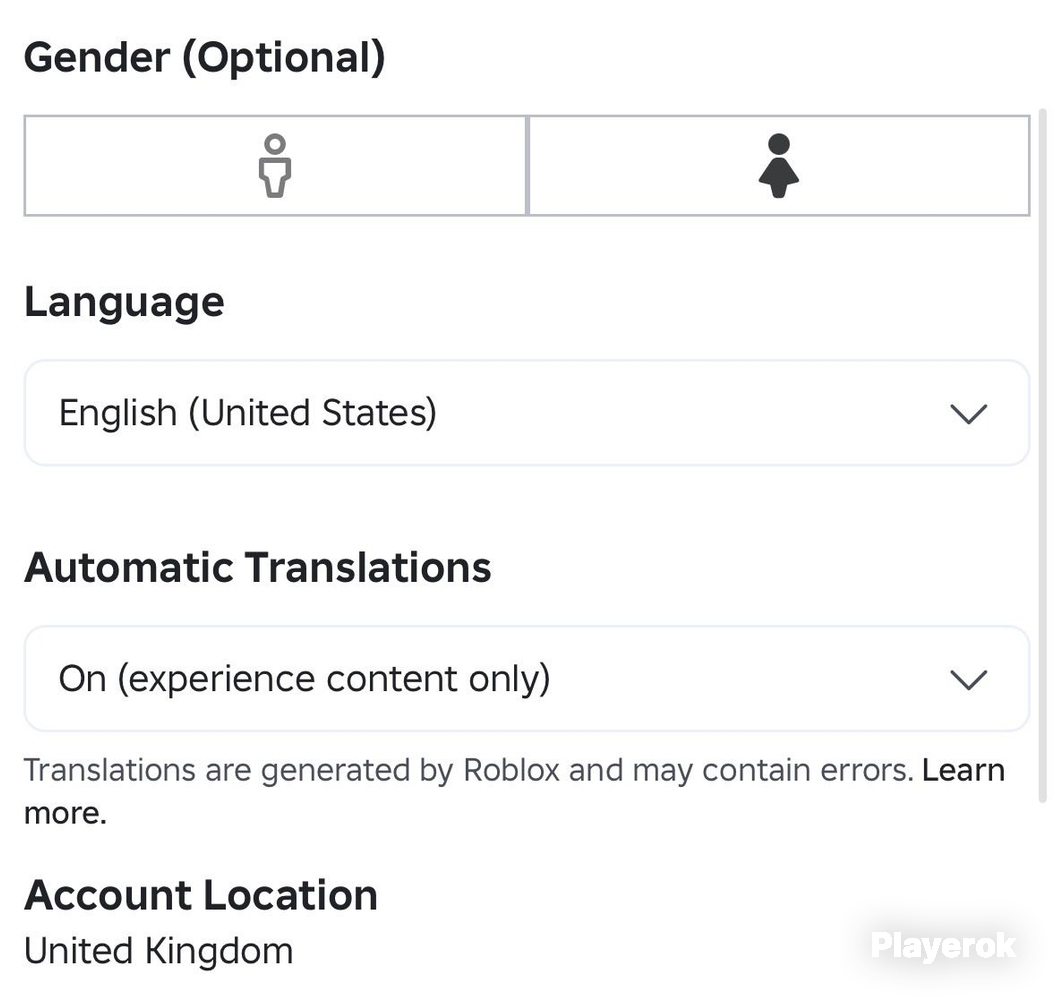Click the Playerok watermark logo
Image resolution: width=1055 pixels, height=1000 pixels.
pyautogui.click(x=943, y=945)
